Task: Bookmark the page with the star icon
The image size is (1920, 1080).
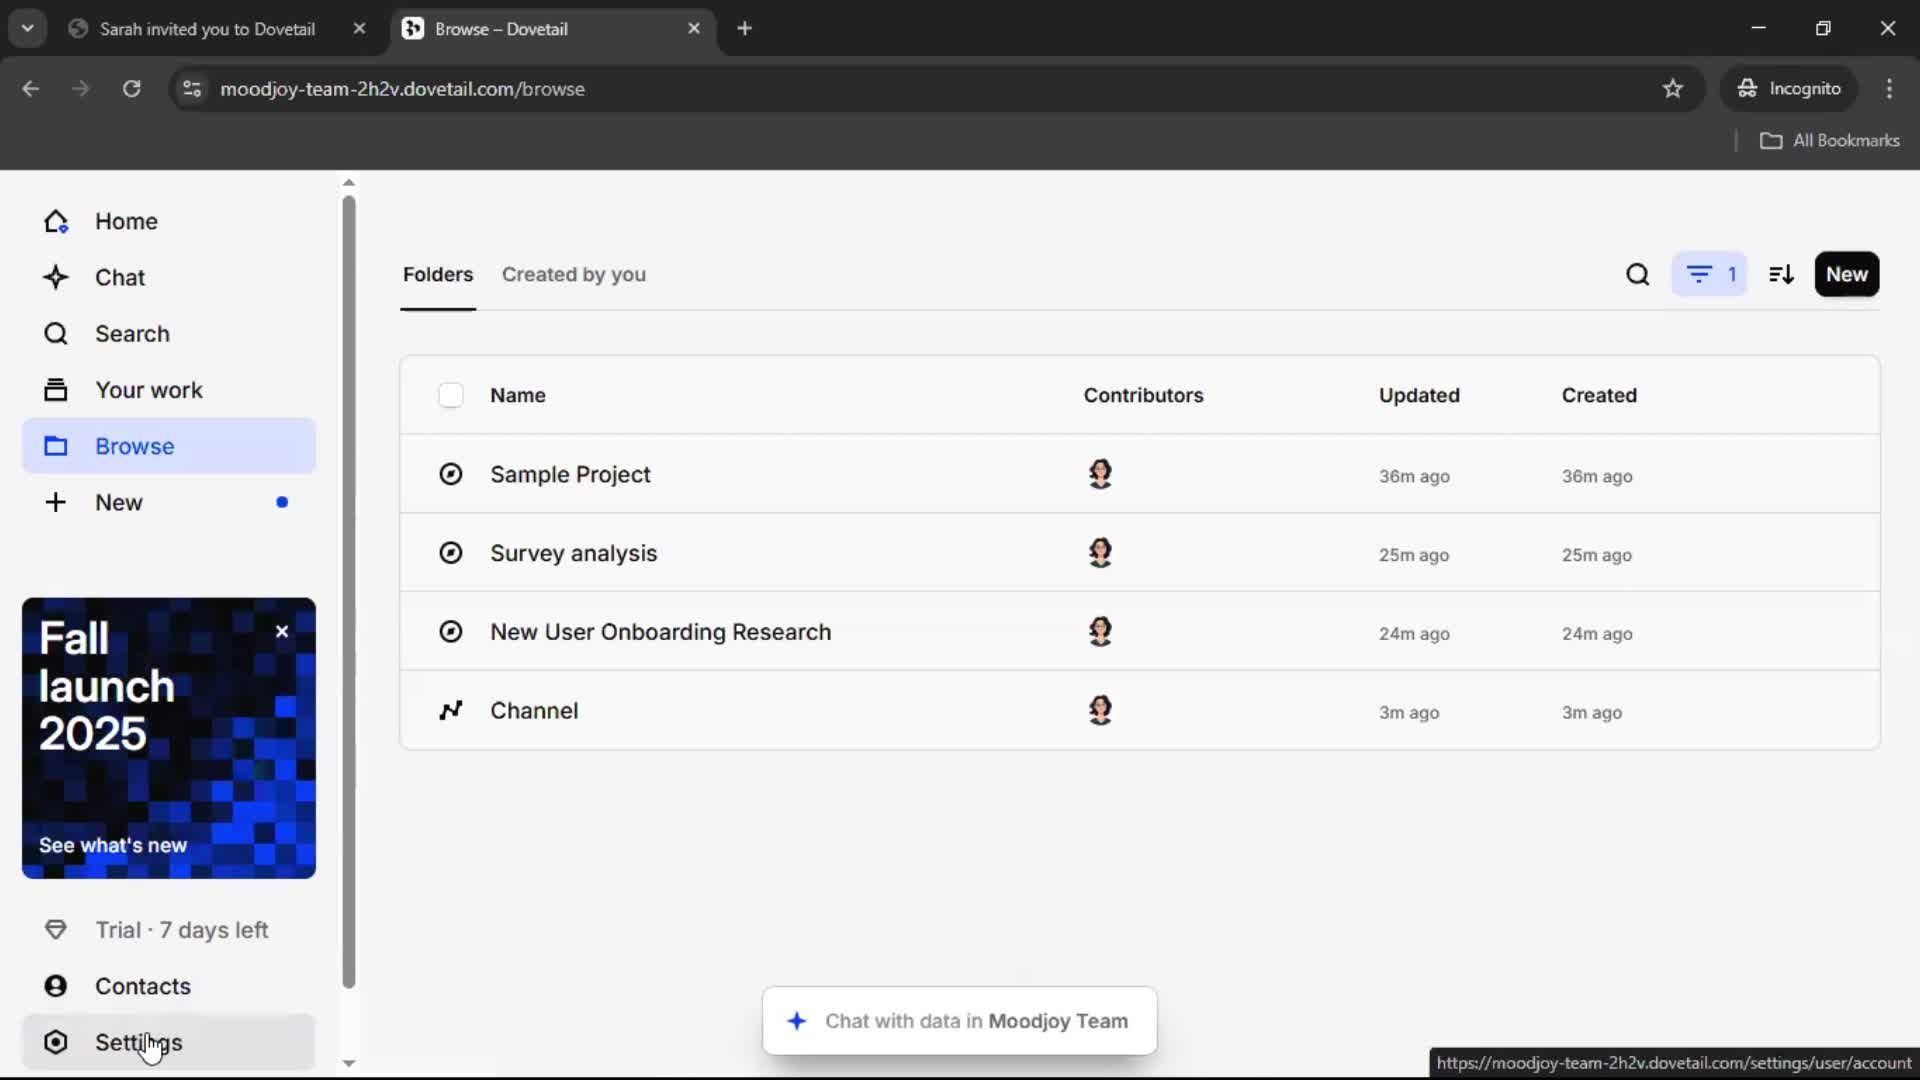Action: pos(1673,89)
